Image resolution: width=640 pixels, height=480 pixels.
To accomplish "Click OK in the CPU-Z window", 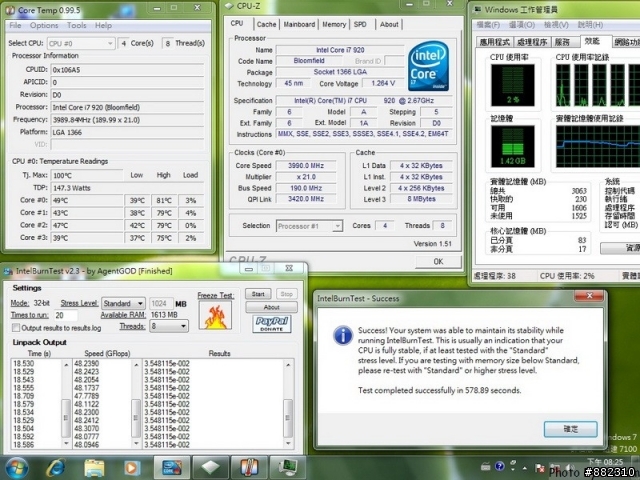I will 438,262.
